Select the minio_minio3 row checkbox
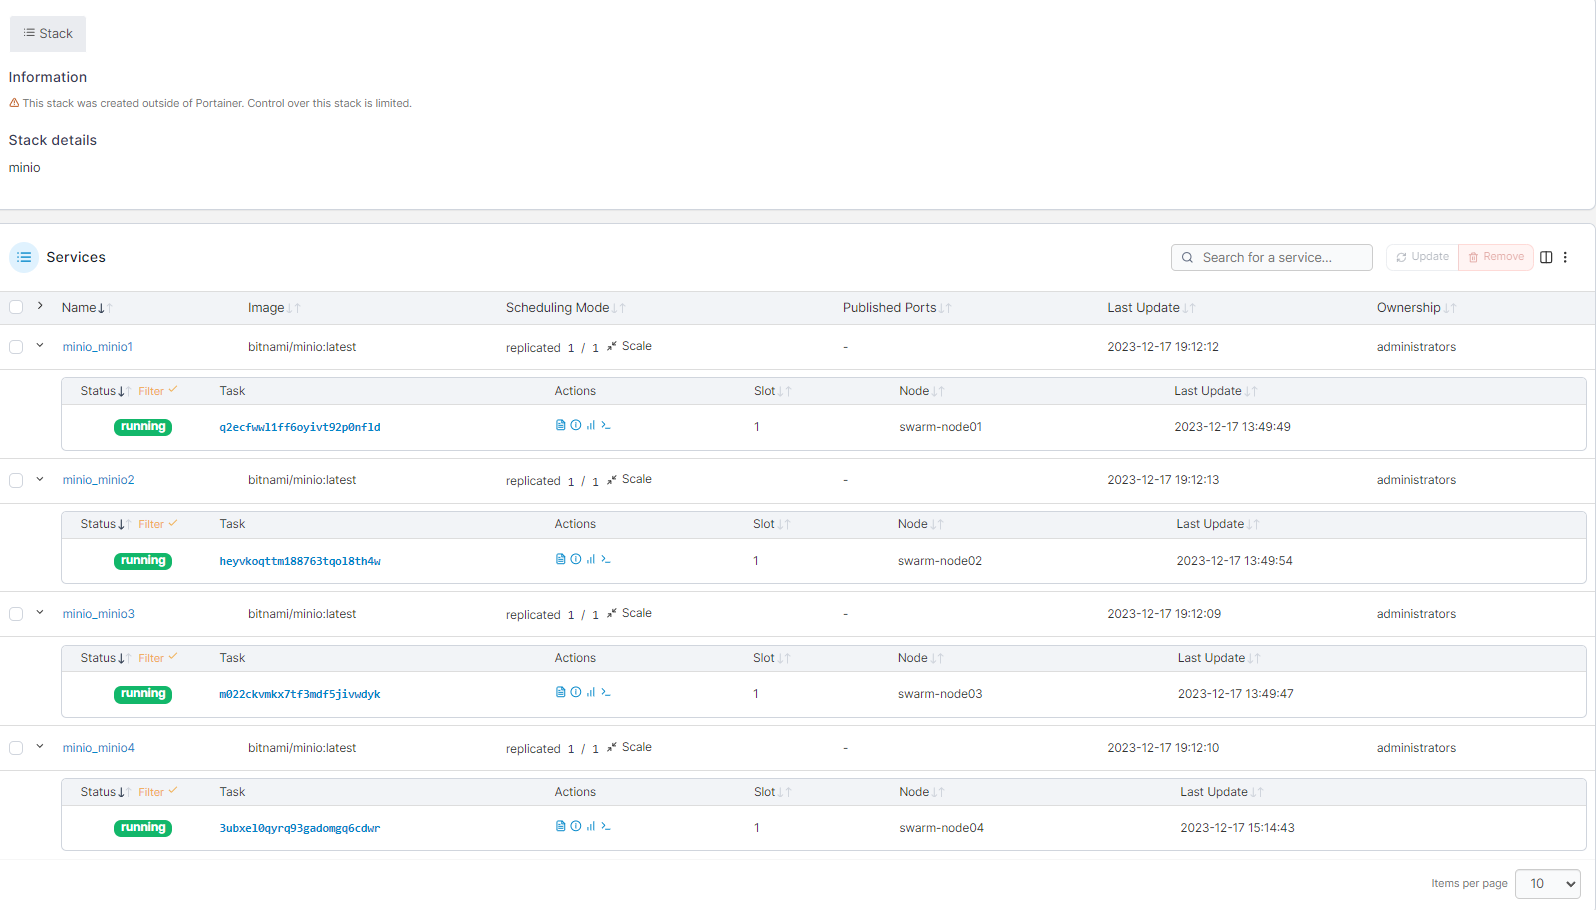The height and width of the screenshot is (910, 1596). coord(16,614)
